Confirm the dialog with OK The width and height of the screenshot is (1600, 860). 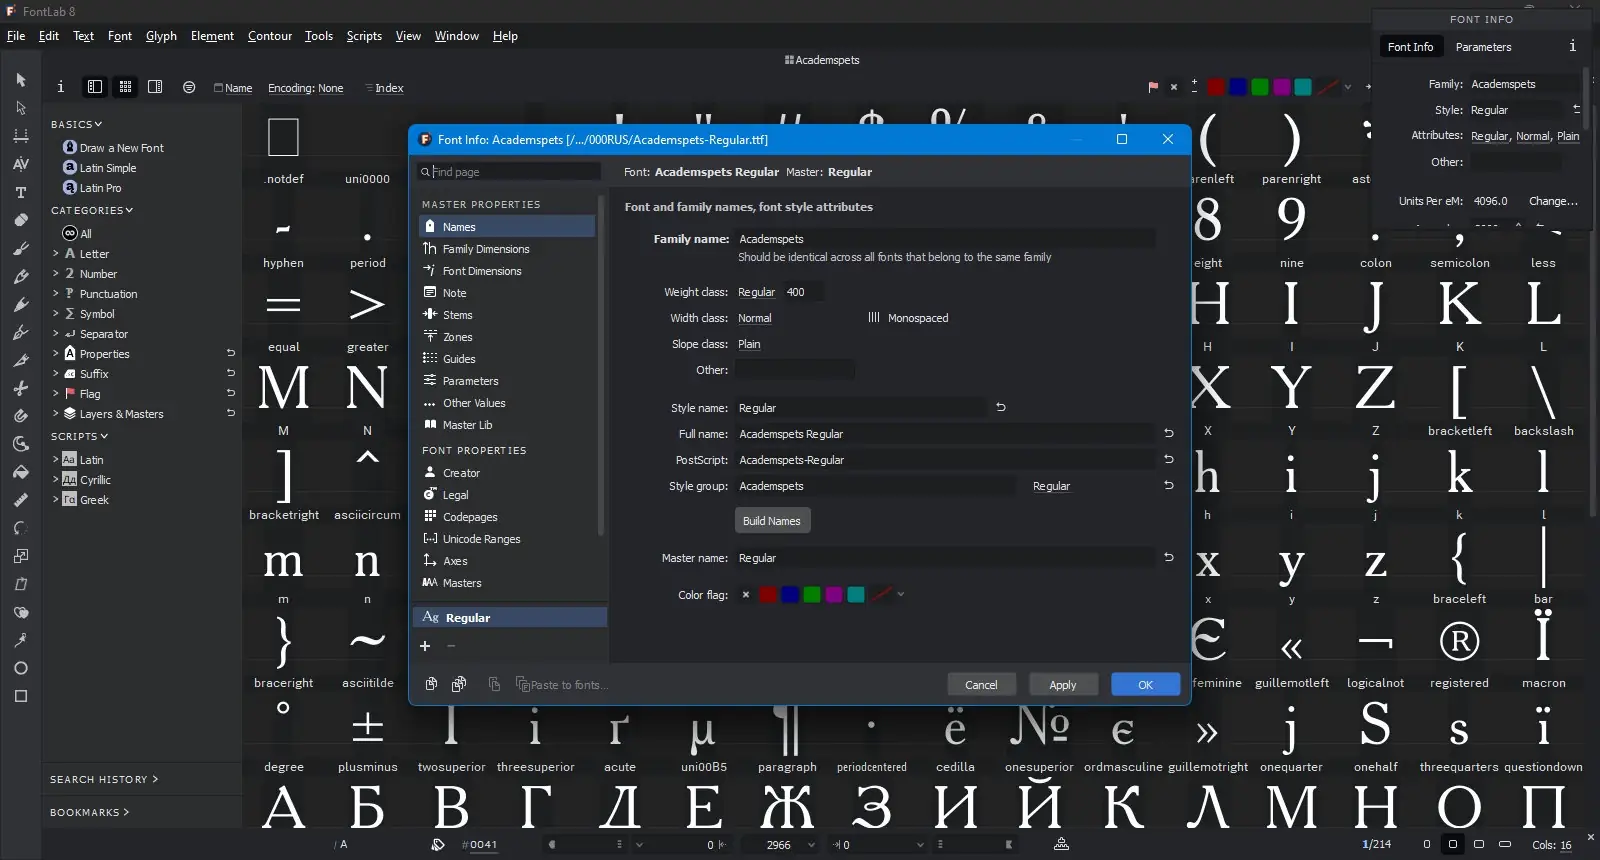point(1145,685)
